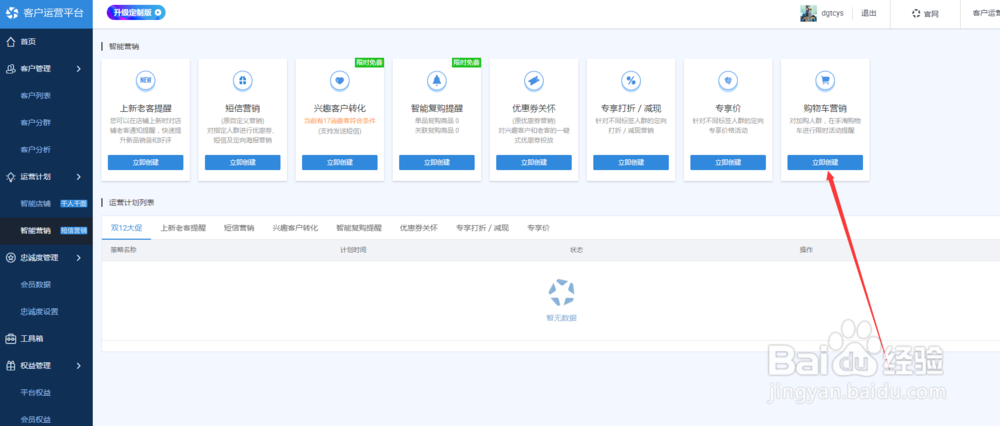The width and height of the screenshot is (1000, 426).
Task: Open 客户分群 in the sidebar
Action: tap(36, 122)
